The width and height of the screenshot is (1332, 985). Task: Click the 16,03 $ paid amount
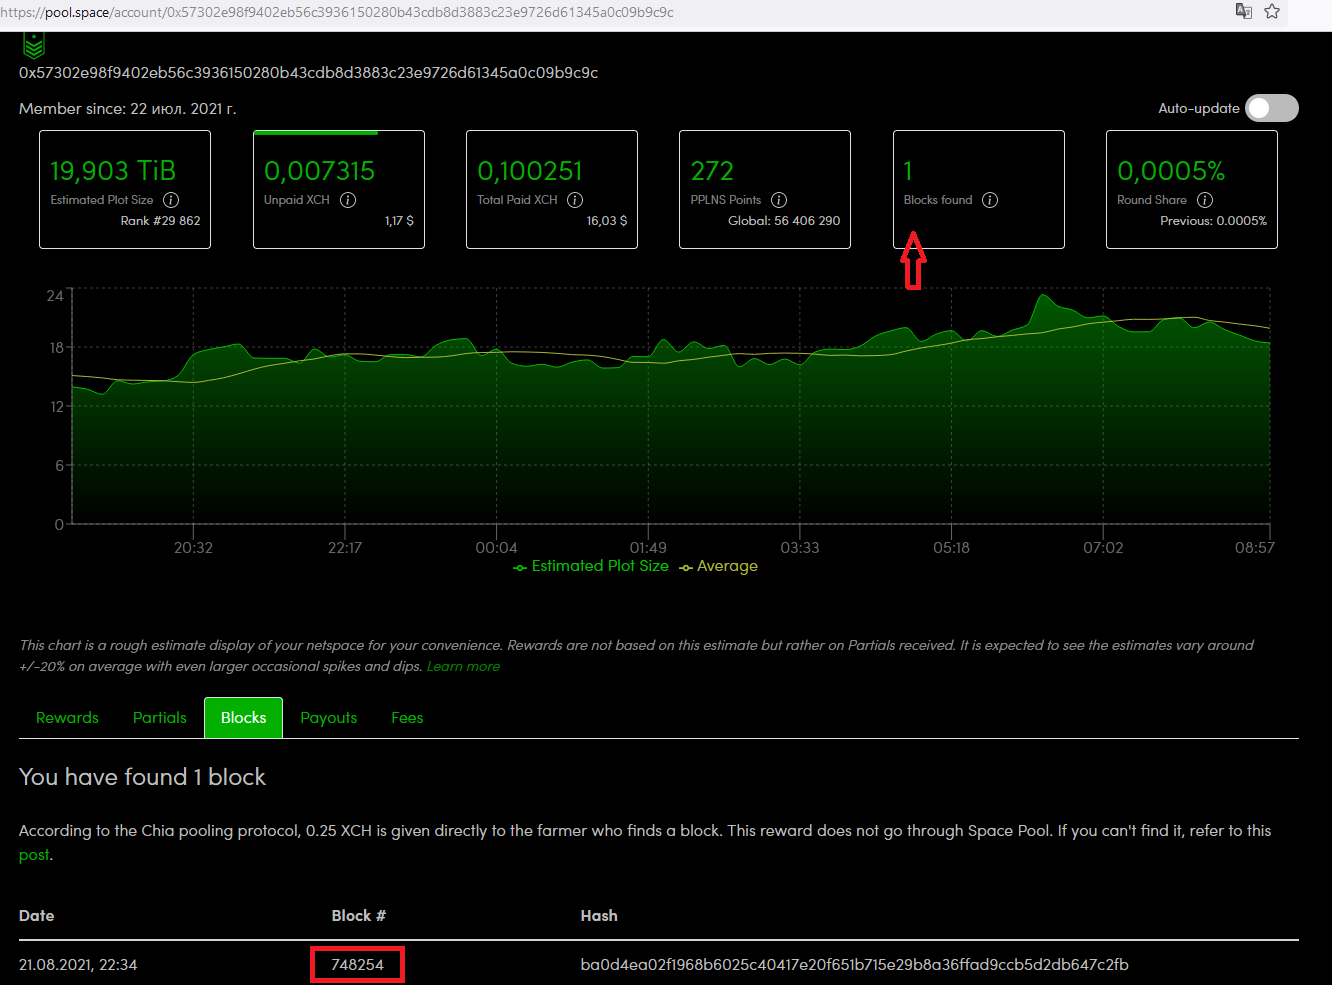click(607, 221)
